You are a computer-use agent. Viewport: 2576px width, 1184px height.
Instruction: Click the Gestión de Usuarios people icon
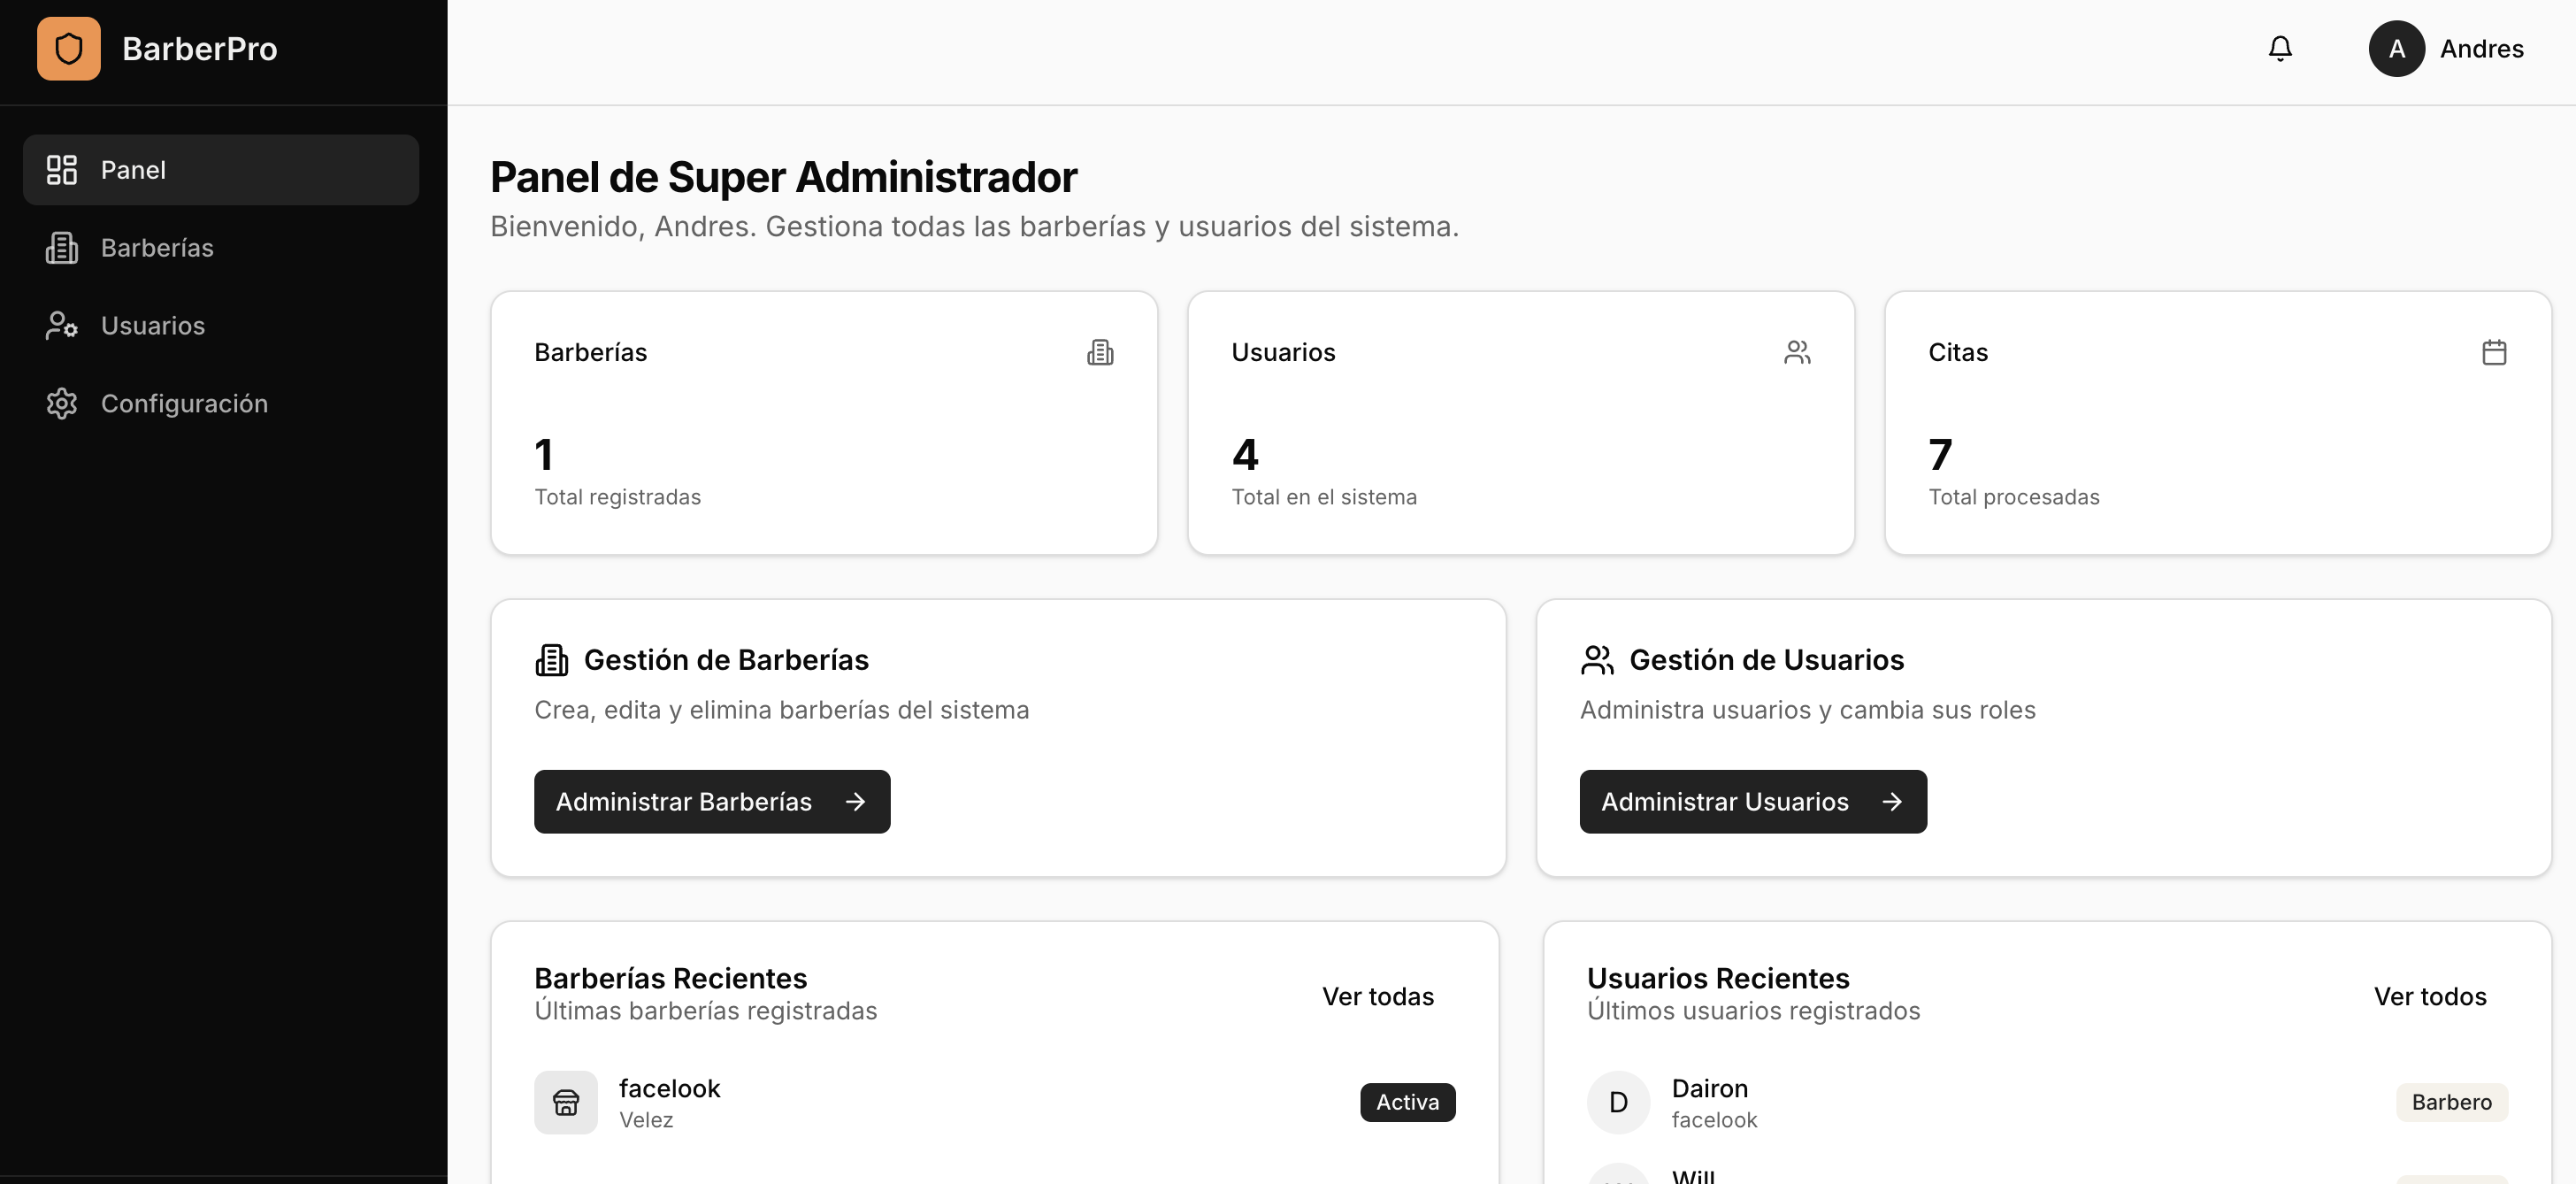pos(1597,660)
